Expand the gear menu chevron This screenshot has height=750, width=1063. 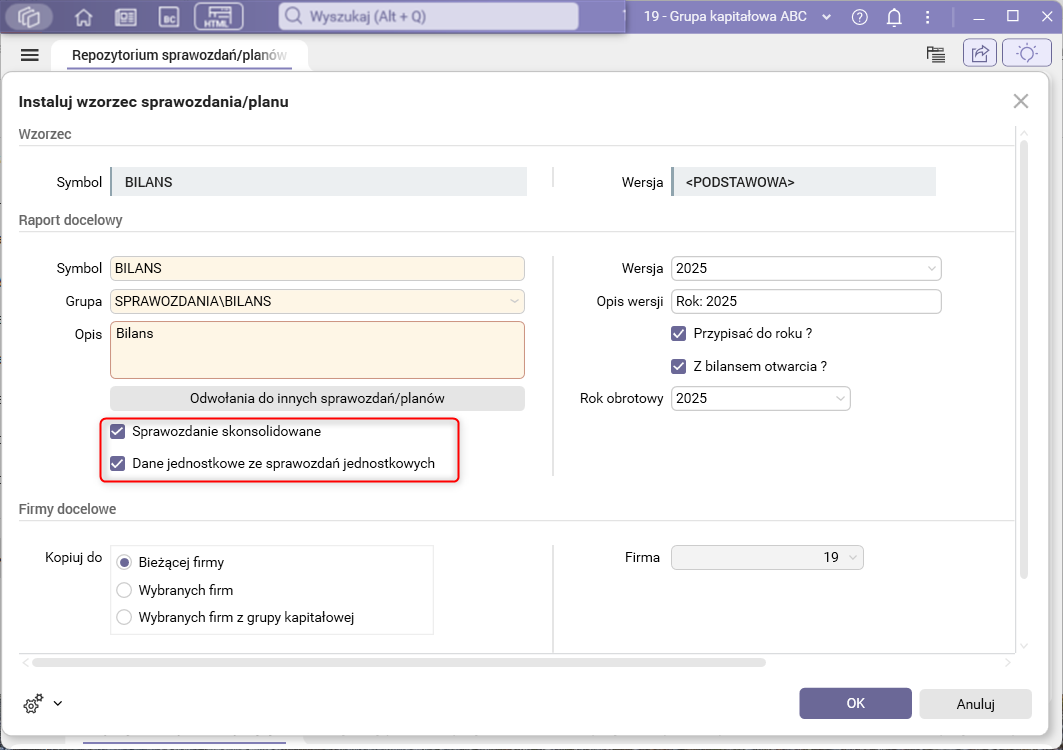58,703
